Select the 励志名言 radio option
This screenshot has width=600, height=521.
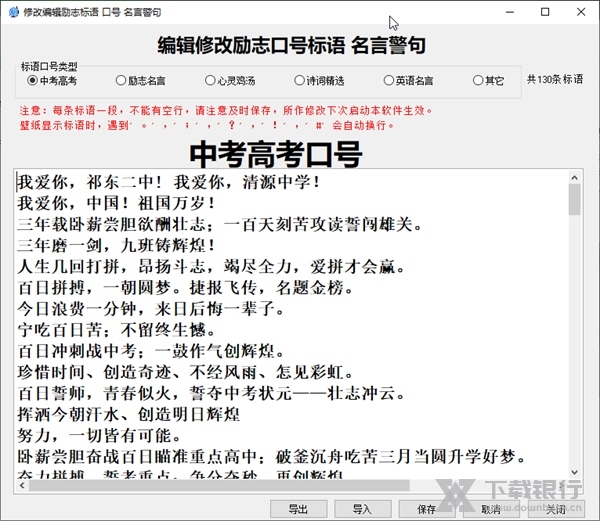(140, 81)
